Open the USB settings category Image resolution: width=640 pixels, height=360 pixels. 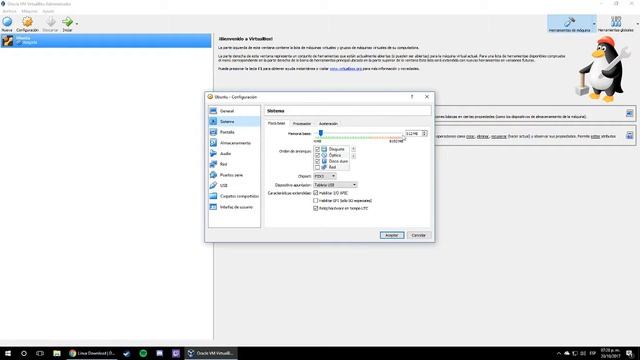tap(234, 185)
